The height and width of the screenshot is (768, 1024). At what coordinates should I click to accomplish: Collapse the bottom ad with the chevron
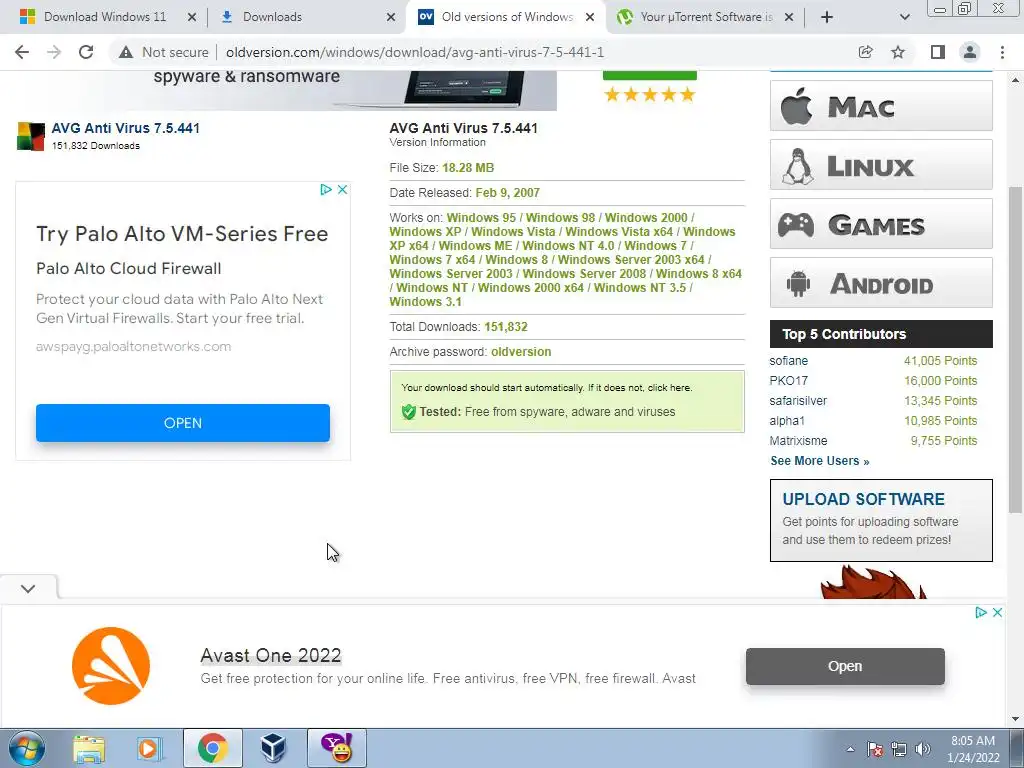pyautogui.click(x=27, y=588)
